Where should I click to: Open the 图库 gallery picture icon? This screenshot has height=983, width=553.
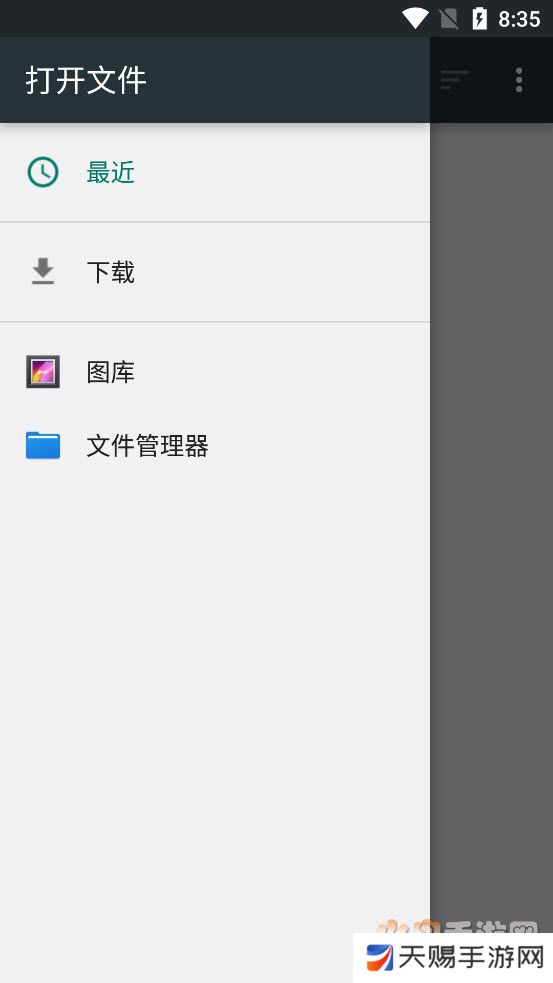pos(43,371)
